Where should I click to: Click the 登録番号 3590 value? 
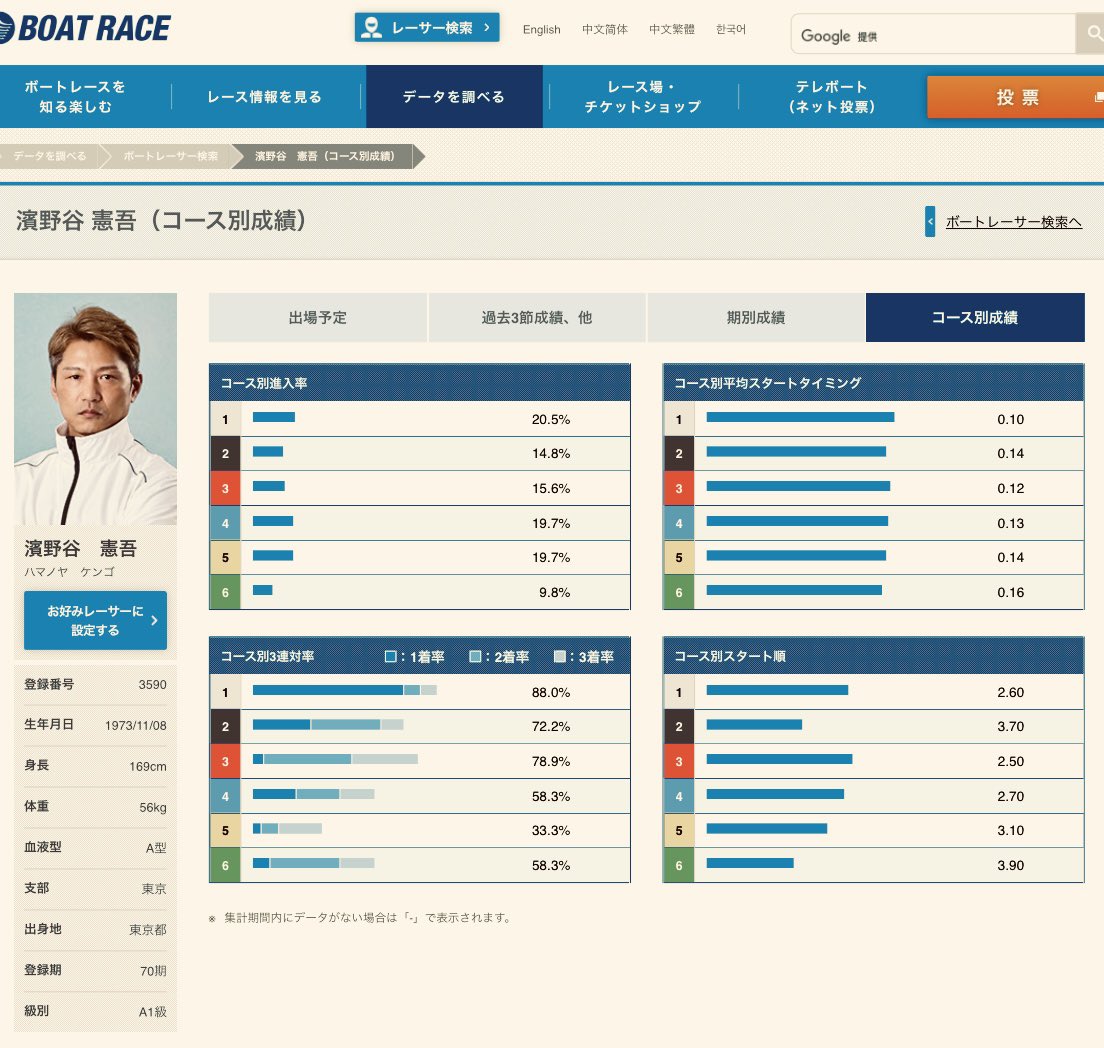152,685
